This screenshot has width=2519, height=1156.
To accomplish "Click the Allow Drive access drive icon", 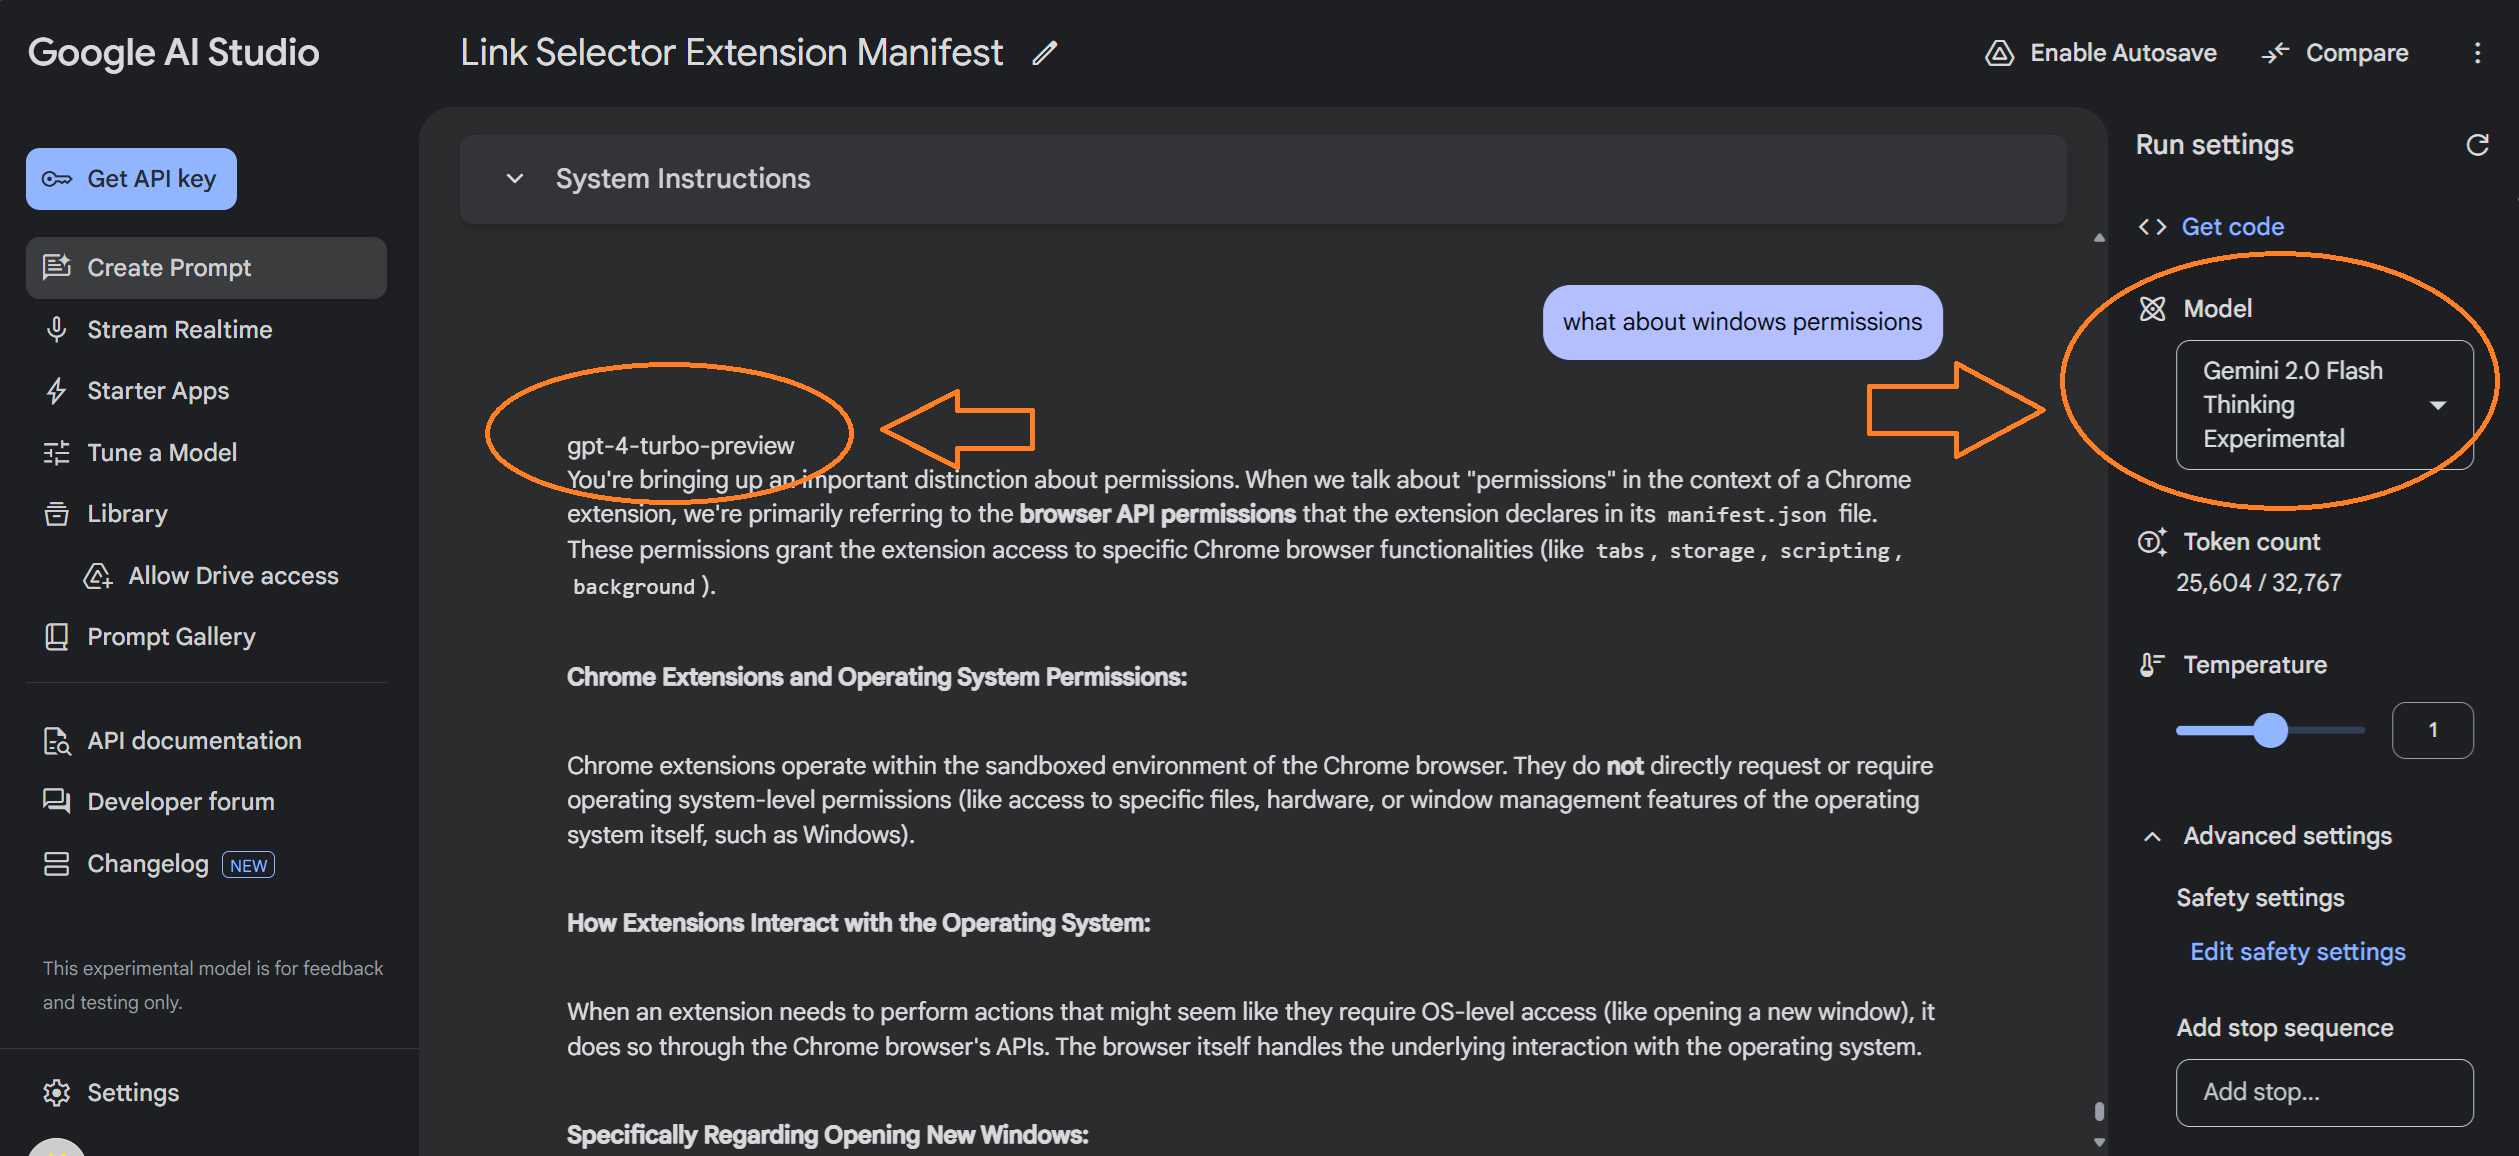I will pos(98,575).
